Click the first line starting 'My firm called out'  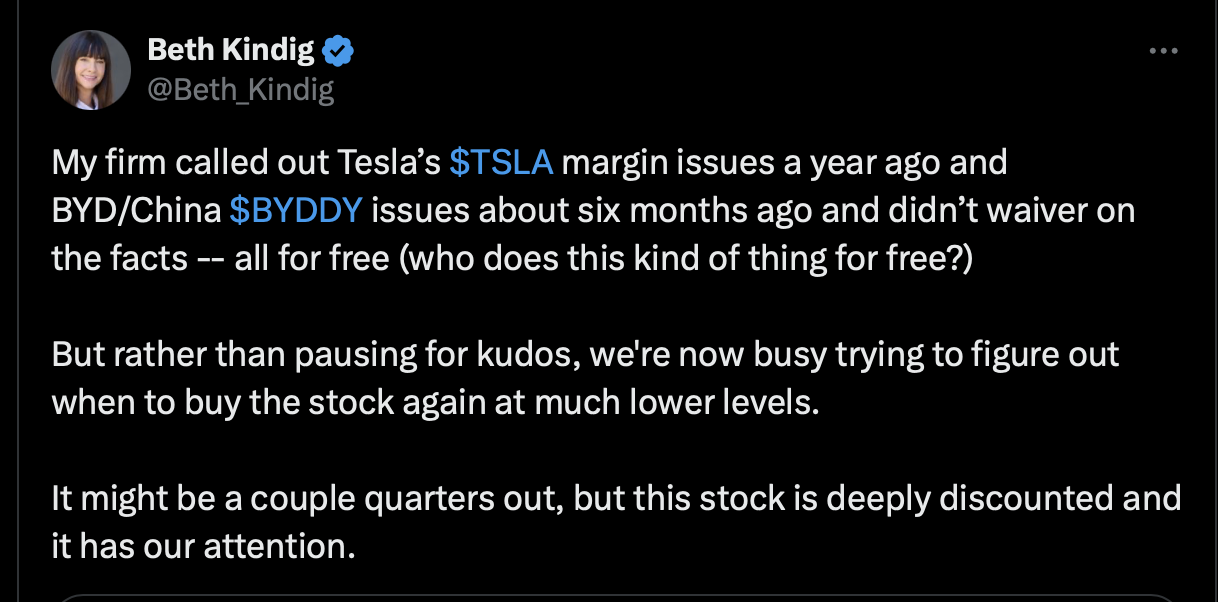click(240, 163)
